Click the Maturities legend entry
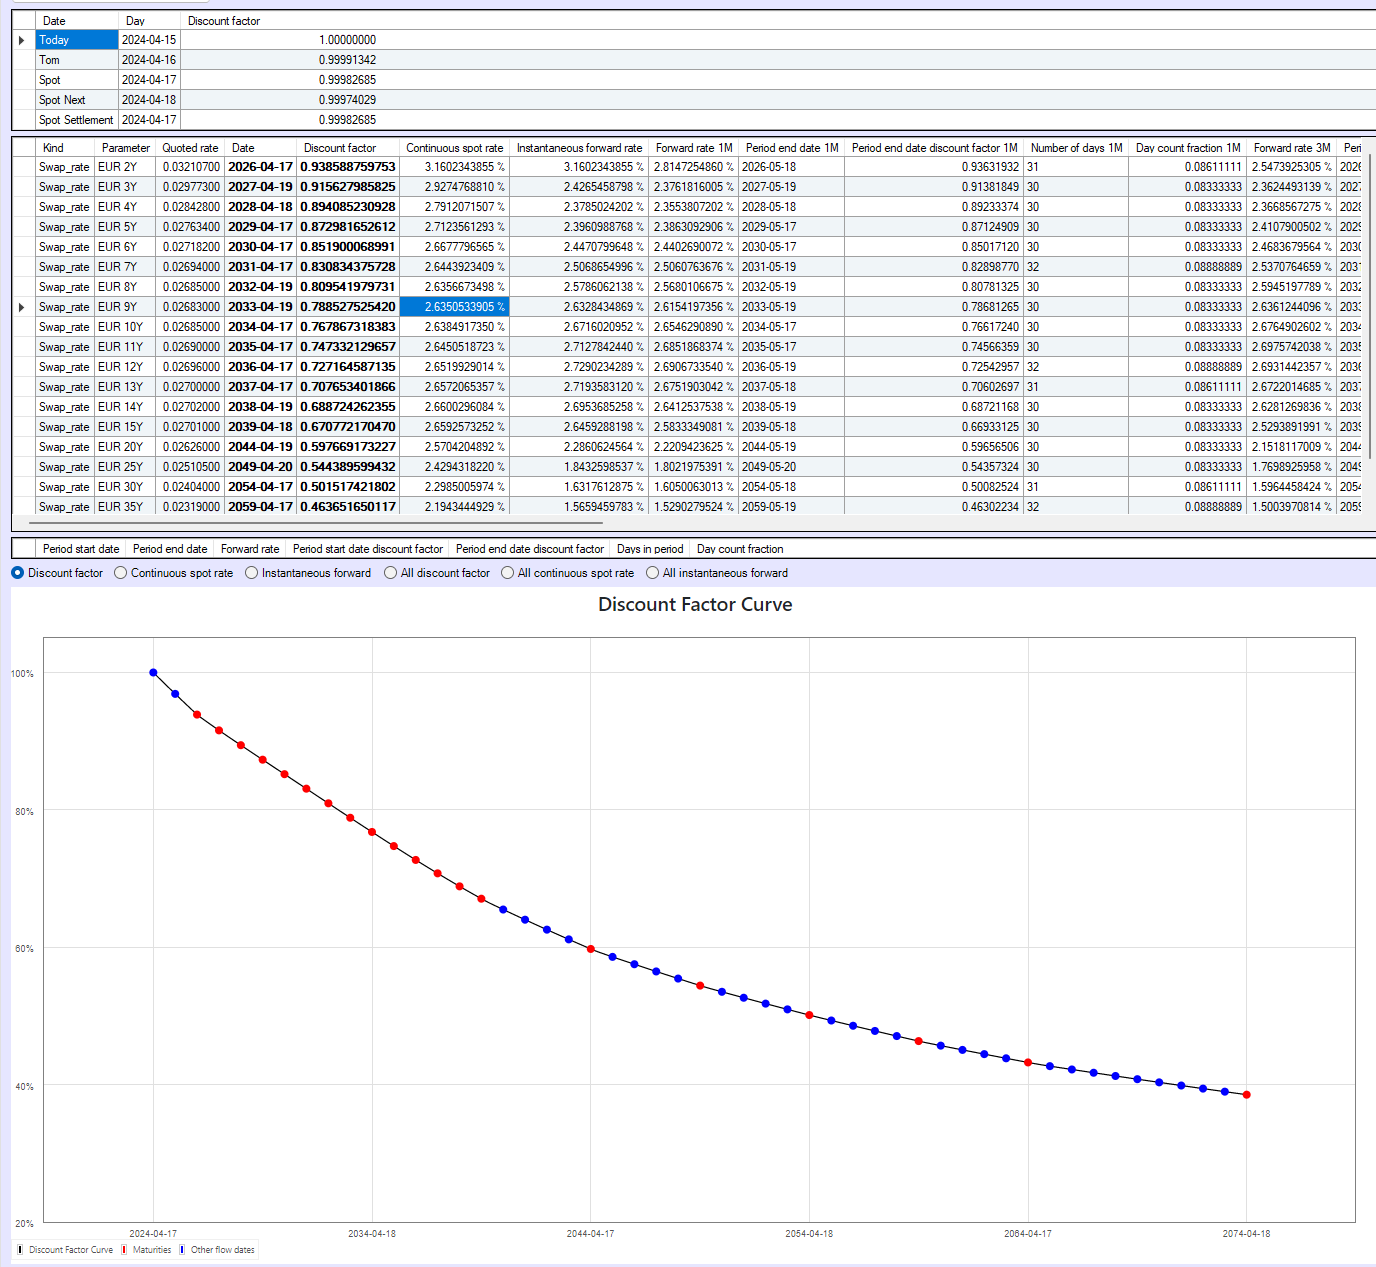The width and height of the screenshot is (1376, 1267). 146,1250
